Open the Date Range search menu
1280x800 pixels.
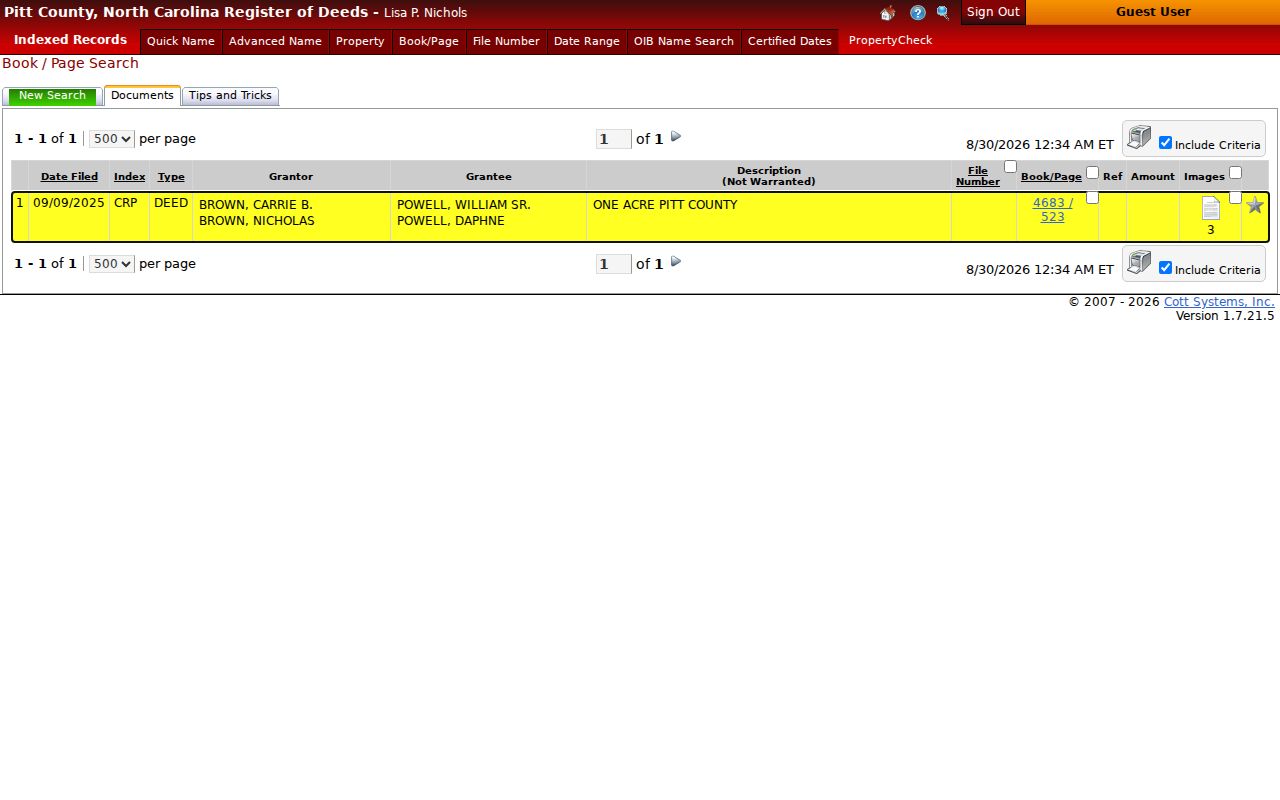point(587,41)
